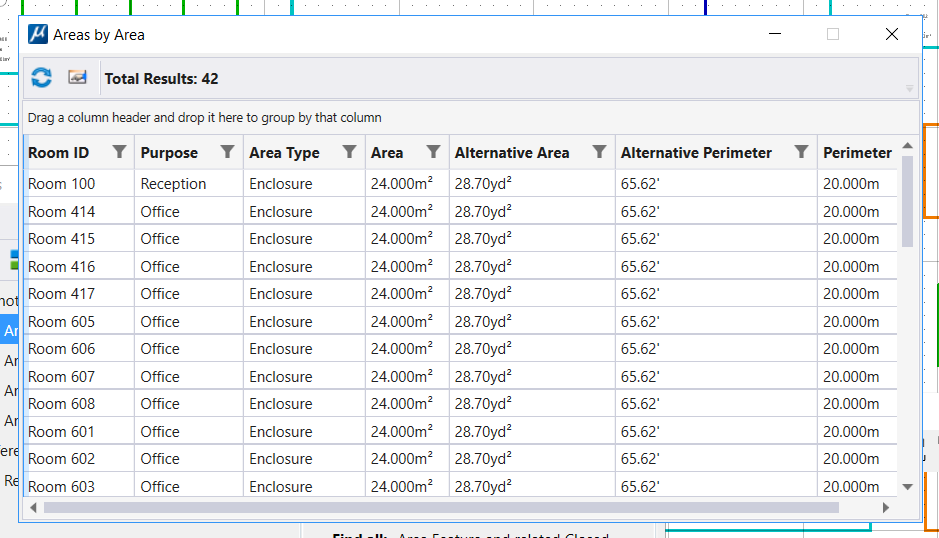Viewport: 939px width, 538px height.
Task: Select the Room 606 row
Action: pos(461,349)
